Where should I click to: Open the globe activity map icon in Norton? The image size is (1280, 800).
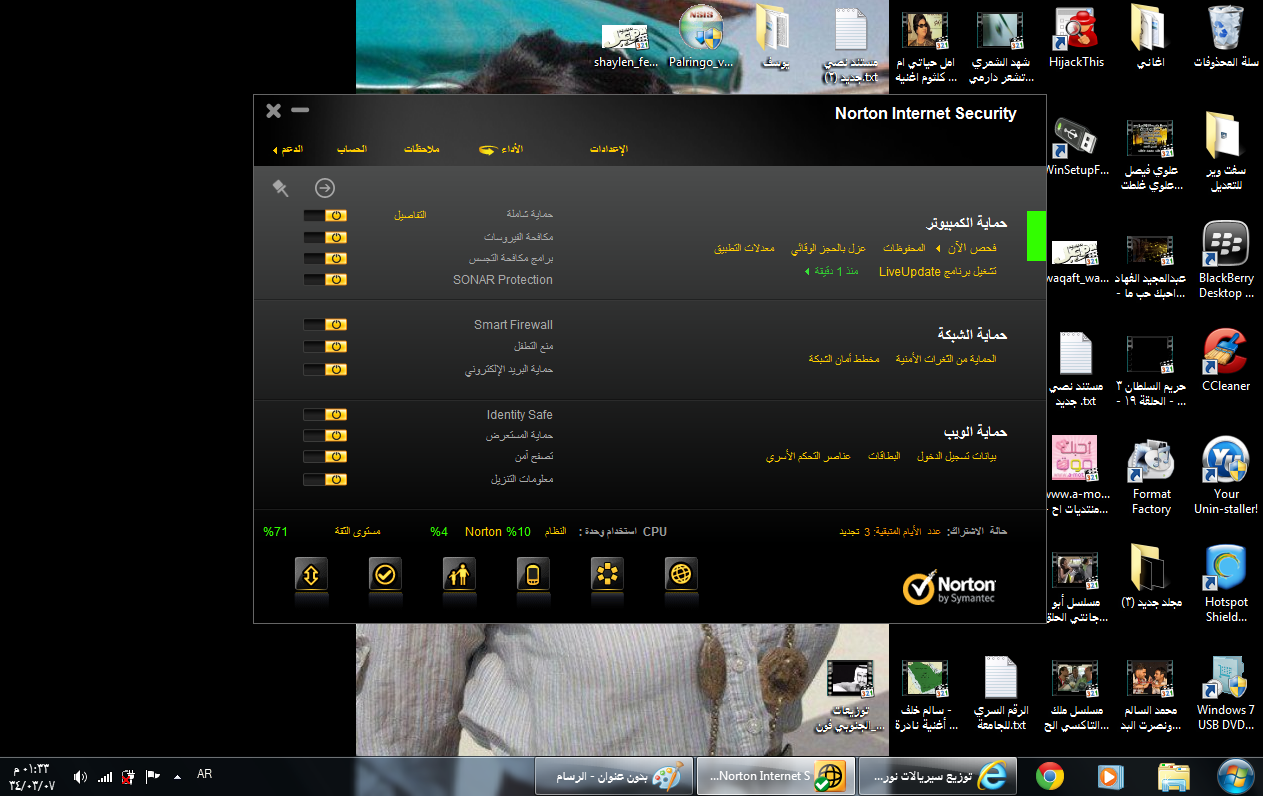point(681,574)
